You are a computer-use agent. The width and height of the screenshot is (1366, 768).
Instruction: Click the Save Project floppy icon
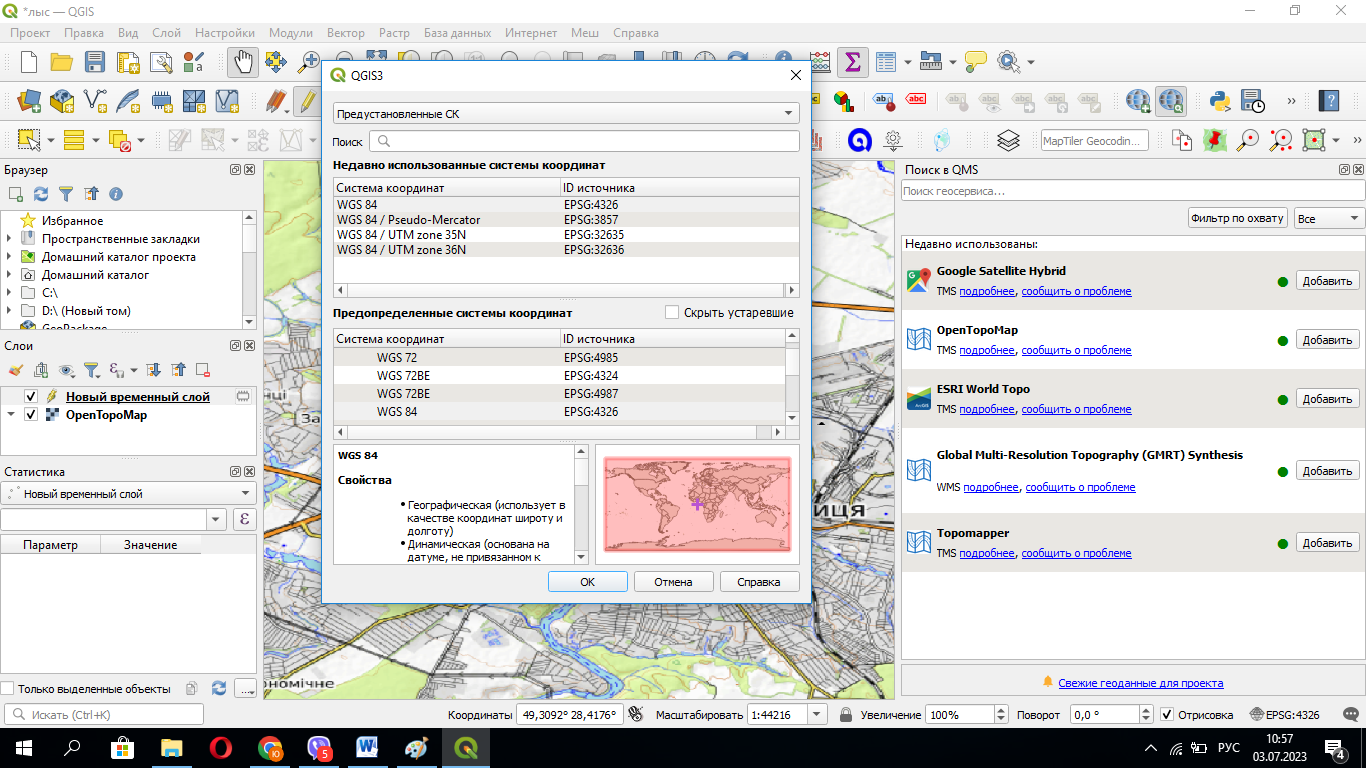click(95, 62)
